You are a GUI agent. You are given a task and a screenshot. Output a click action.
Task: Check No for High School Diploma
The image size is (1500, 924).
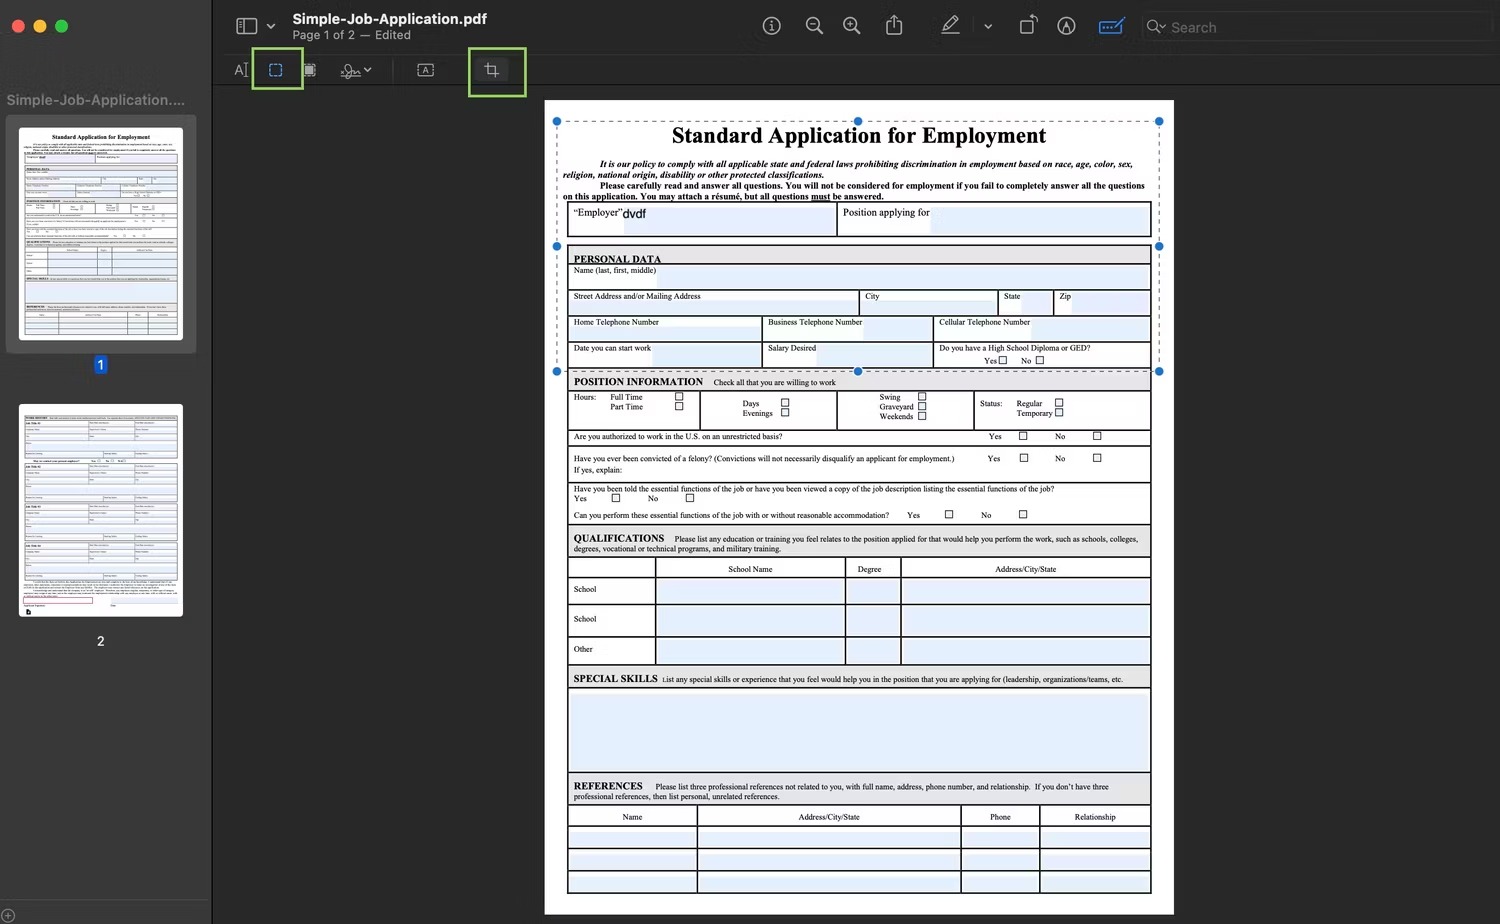point(1040,360)
